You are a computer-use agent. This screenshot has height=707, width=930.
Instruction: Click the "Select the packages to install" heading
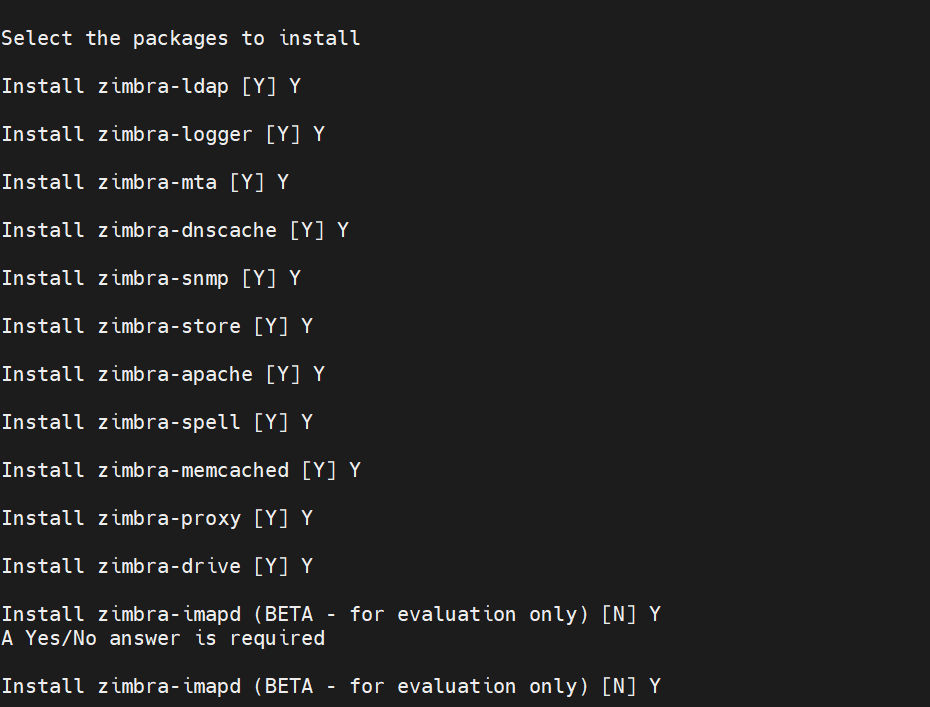180,39
